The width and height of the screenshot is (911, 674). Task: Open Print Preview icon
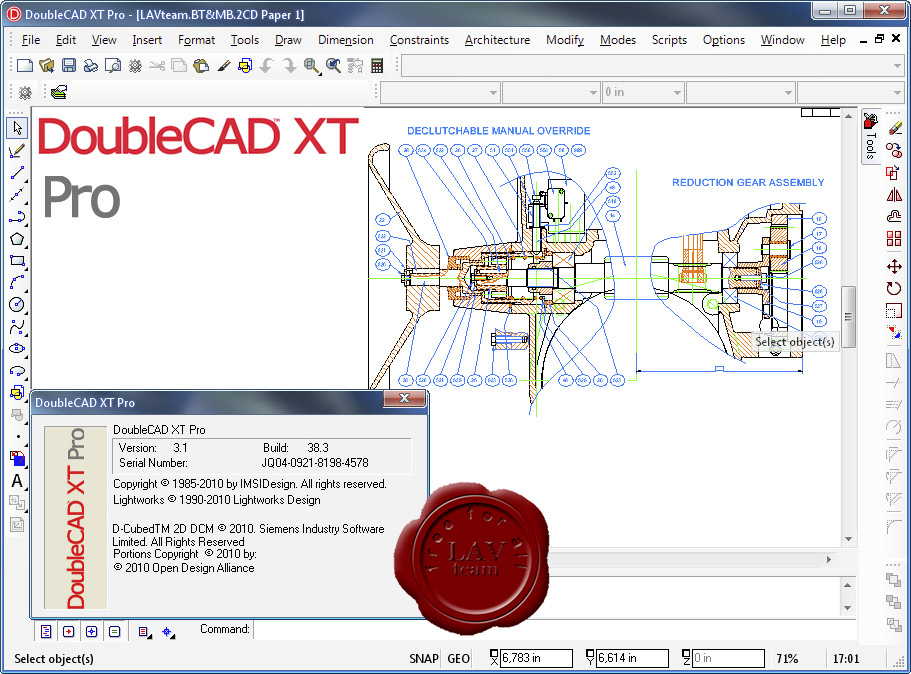[113, 66]
